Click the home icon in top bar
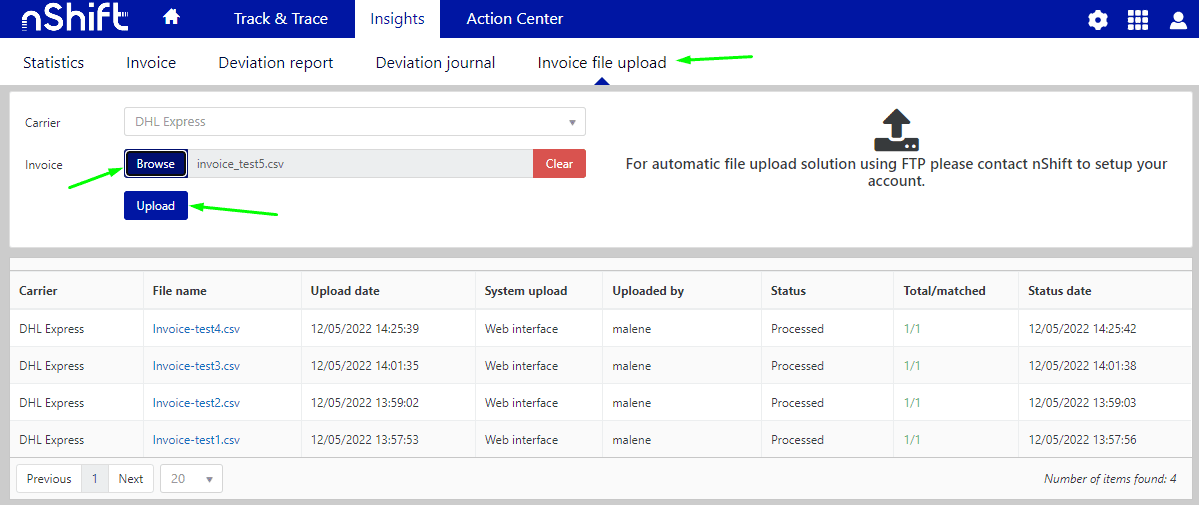 click(x=171, y=18)
